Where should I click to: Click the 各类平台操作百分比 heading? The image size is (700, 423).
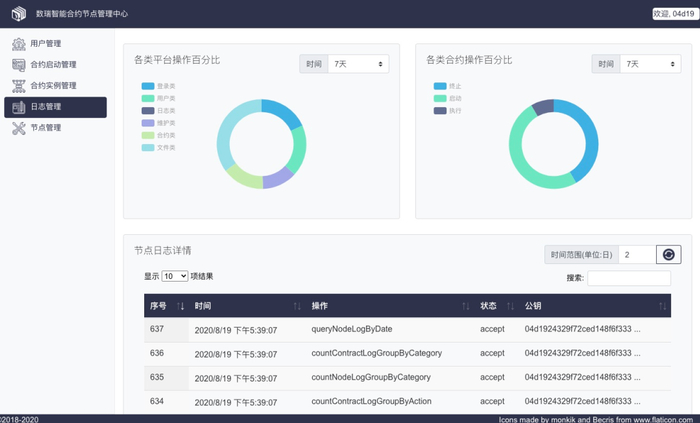click(x=177, y=60)
